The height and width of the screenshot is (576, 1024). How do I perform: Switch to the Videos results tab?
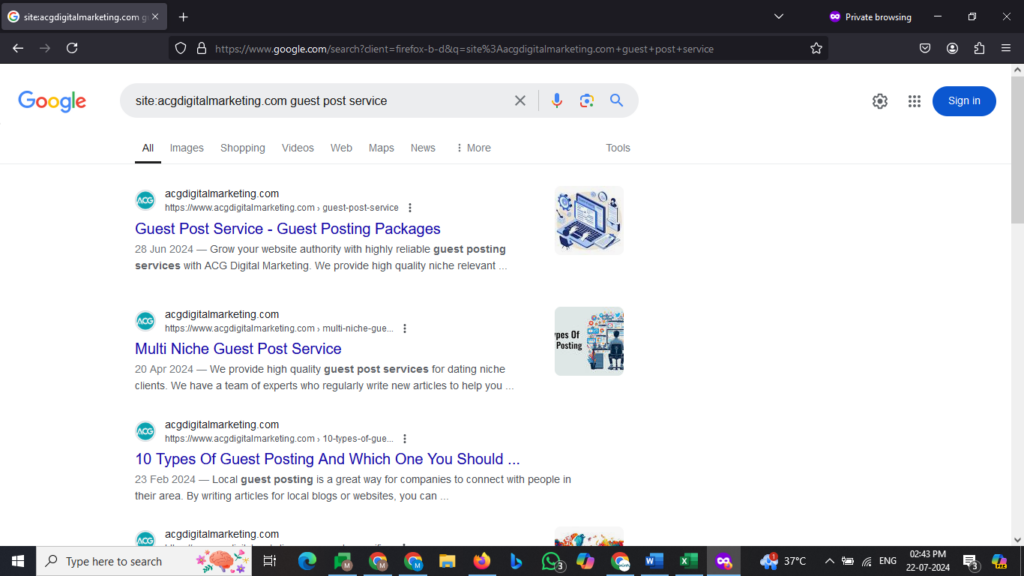298,148
